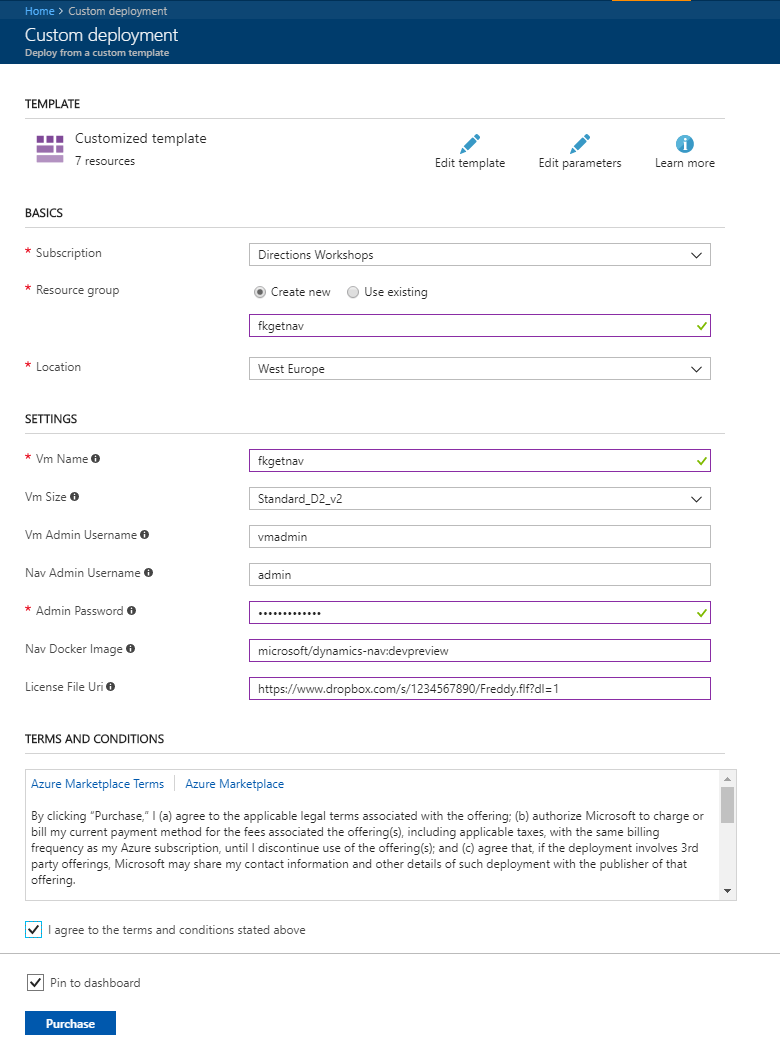Viewport: 780px width, 1044px height.
Task: Open the Learn more info icon
Action: click(x=685, y=144)
